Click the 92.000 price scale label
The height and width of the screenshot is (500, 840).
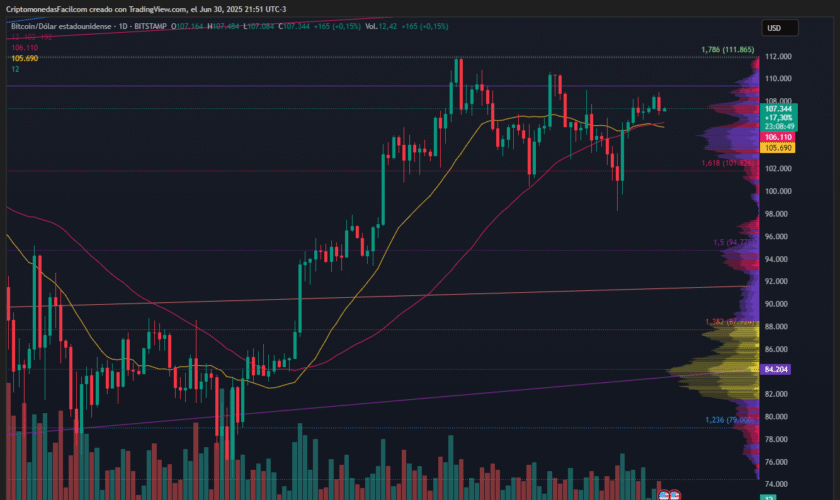(x=778, y=281)
